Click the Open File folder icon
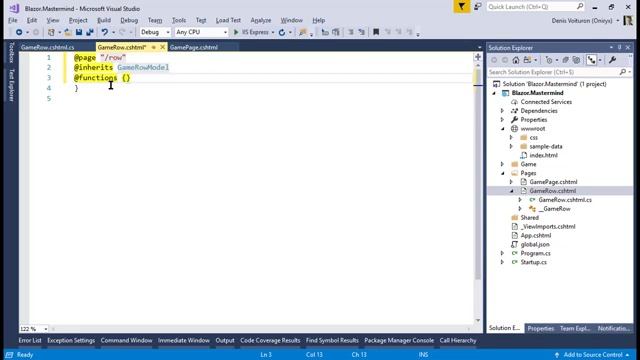Viewport: 640px width, 360px height. 68,32
